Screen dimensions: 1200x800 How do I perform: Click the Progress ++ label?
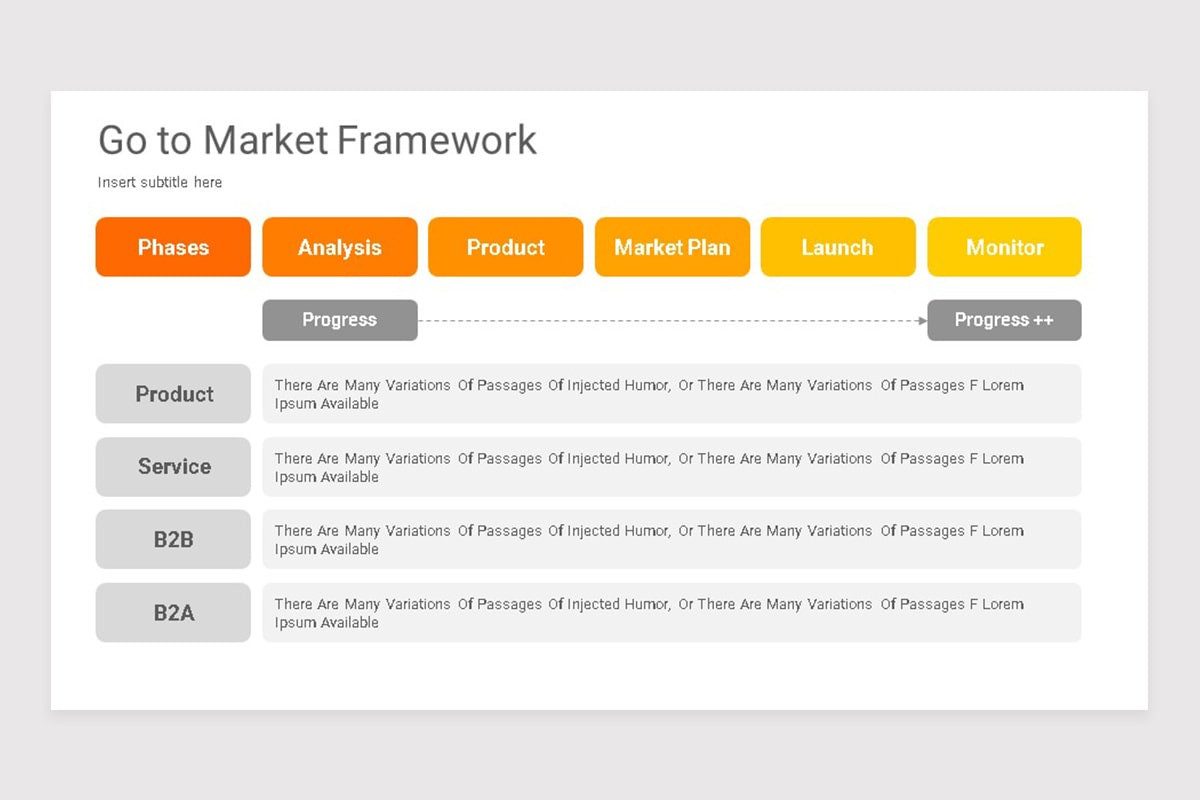click(1004, 320)
